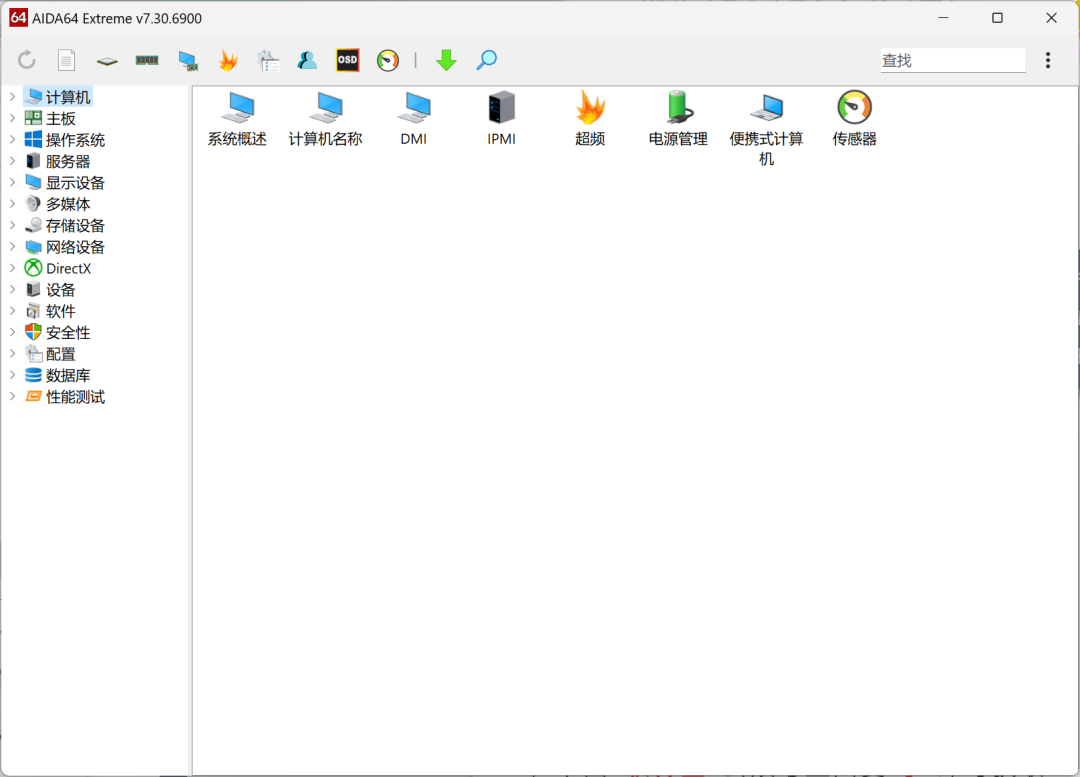1080x777 pixels.
Task: Expand the DirectX tree node
Action: [12, 268]
